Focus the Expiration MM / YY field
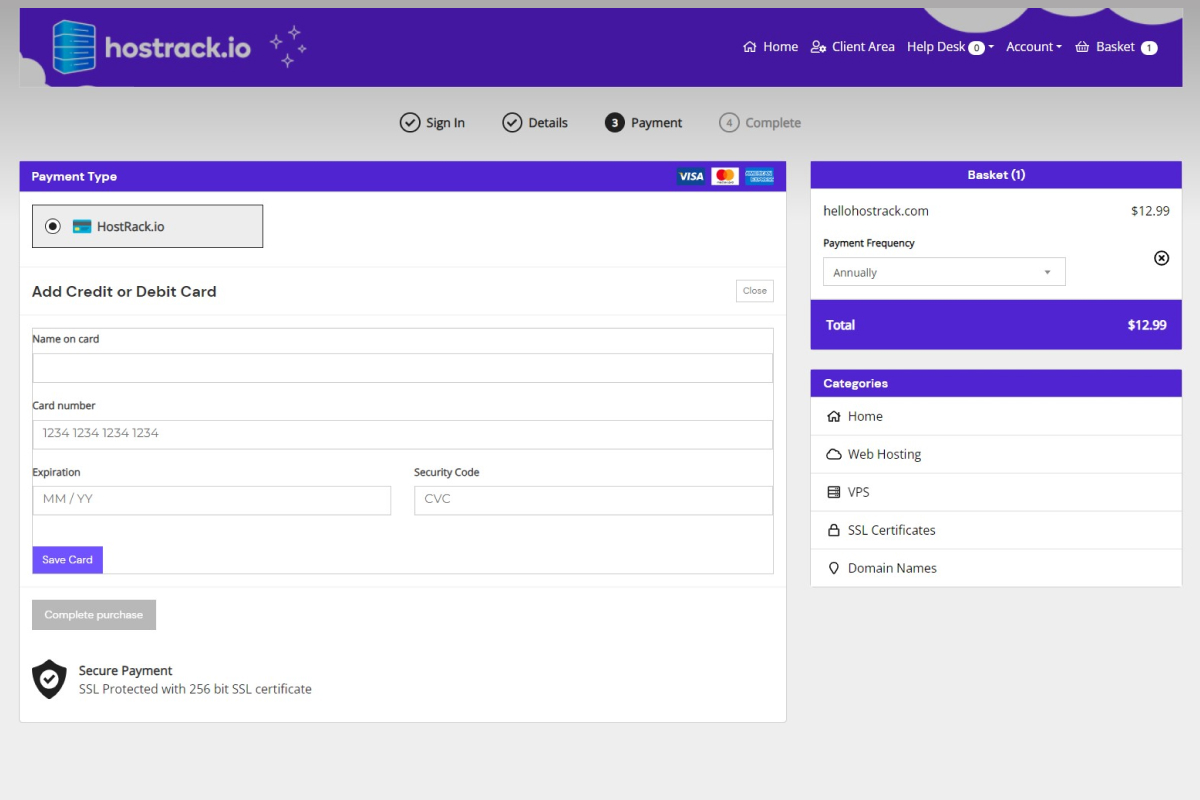This screenshot has height=800, width=1200. click(x=211, y=500)
